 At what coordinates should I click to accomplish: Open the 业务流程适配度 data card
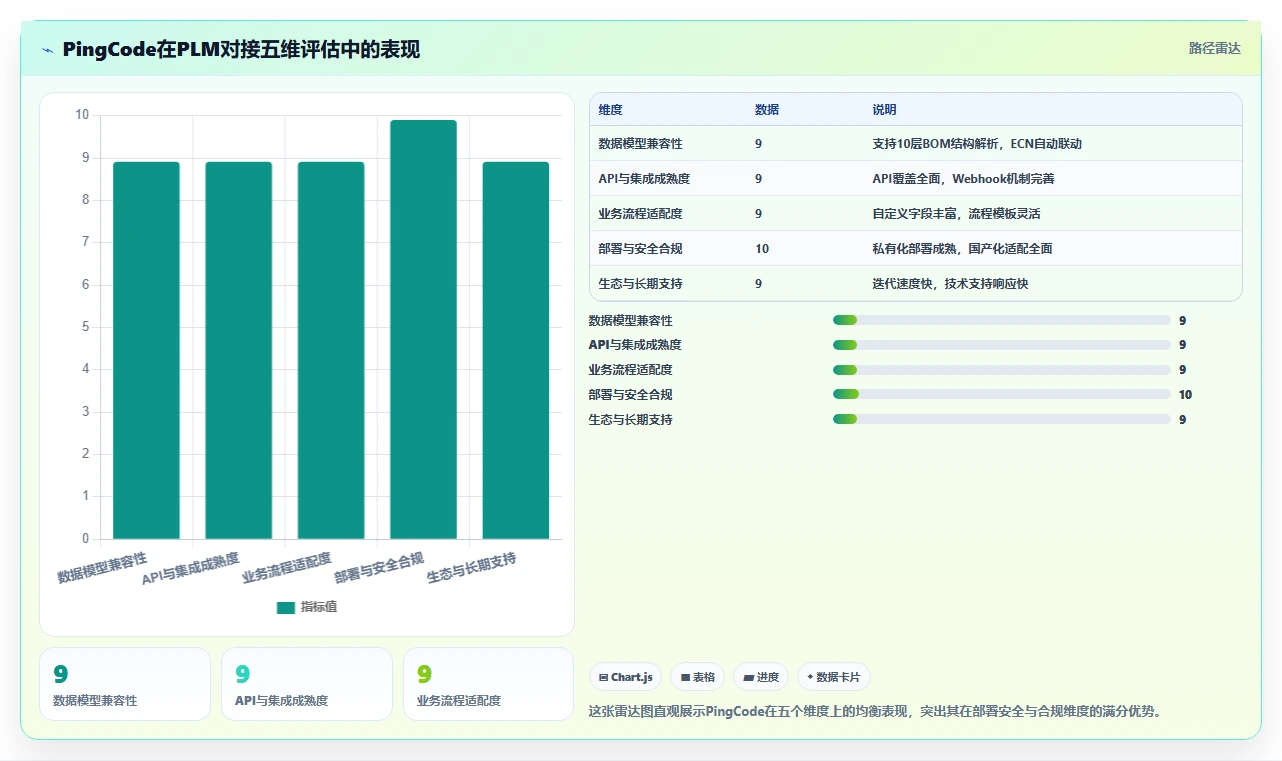pos(489,684)
